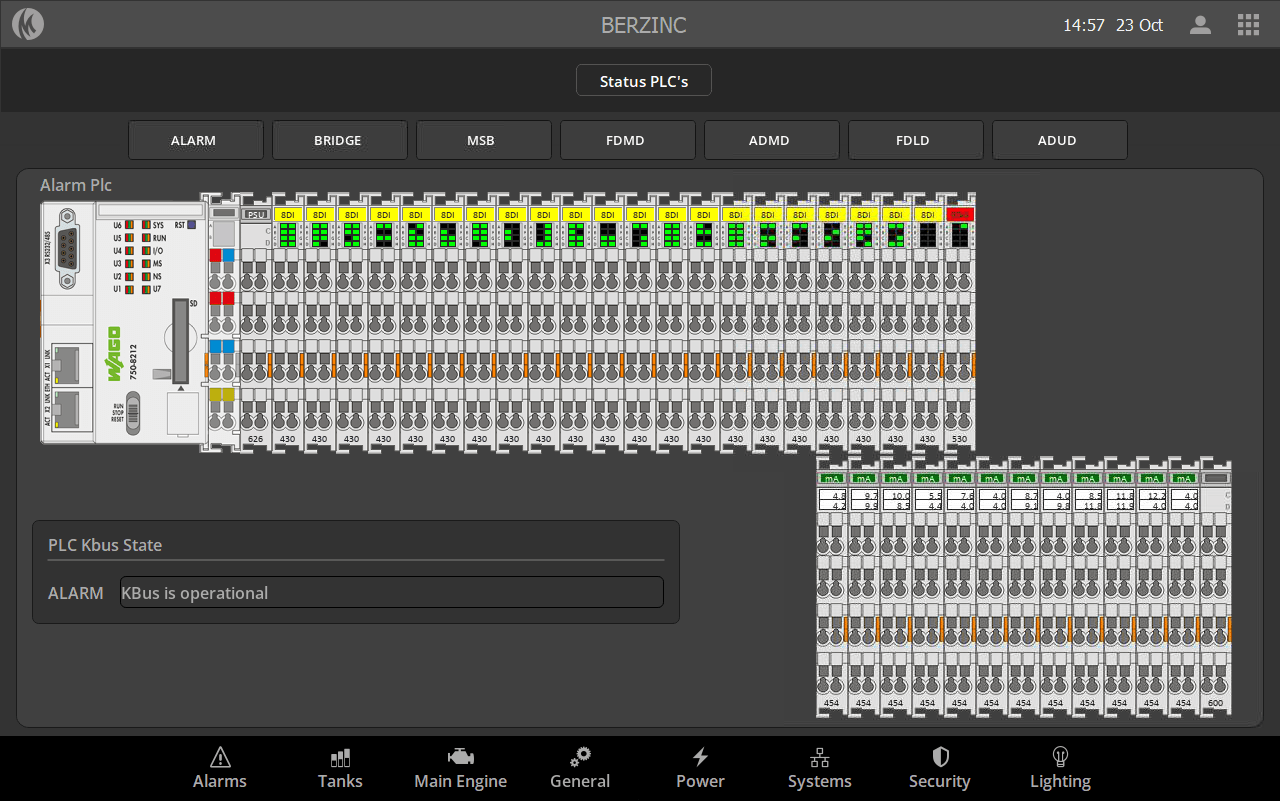
Task: Open the General gears icon
Action: pyautogui.click(x=580, y=757)
